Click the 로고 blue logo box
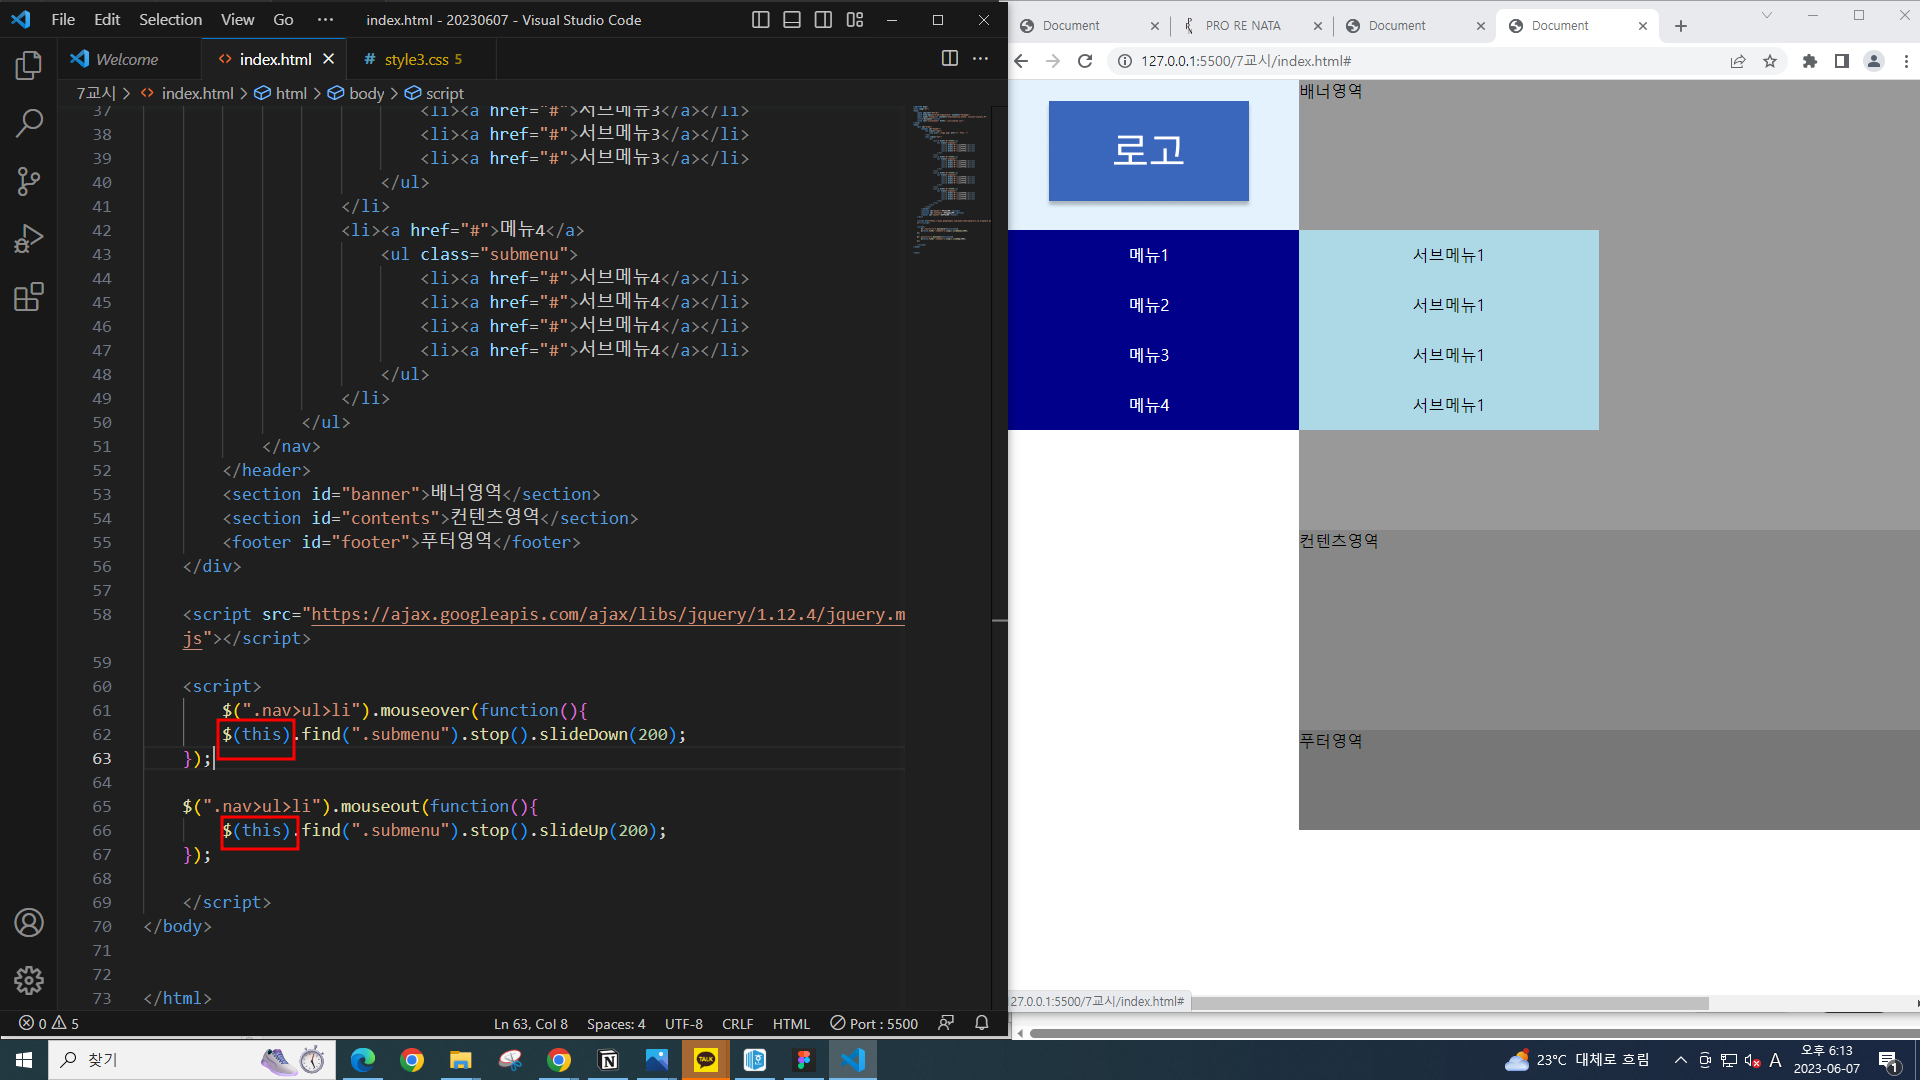The width and height of the screenshot is (1920, 1080). click(1148, 151)
